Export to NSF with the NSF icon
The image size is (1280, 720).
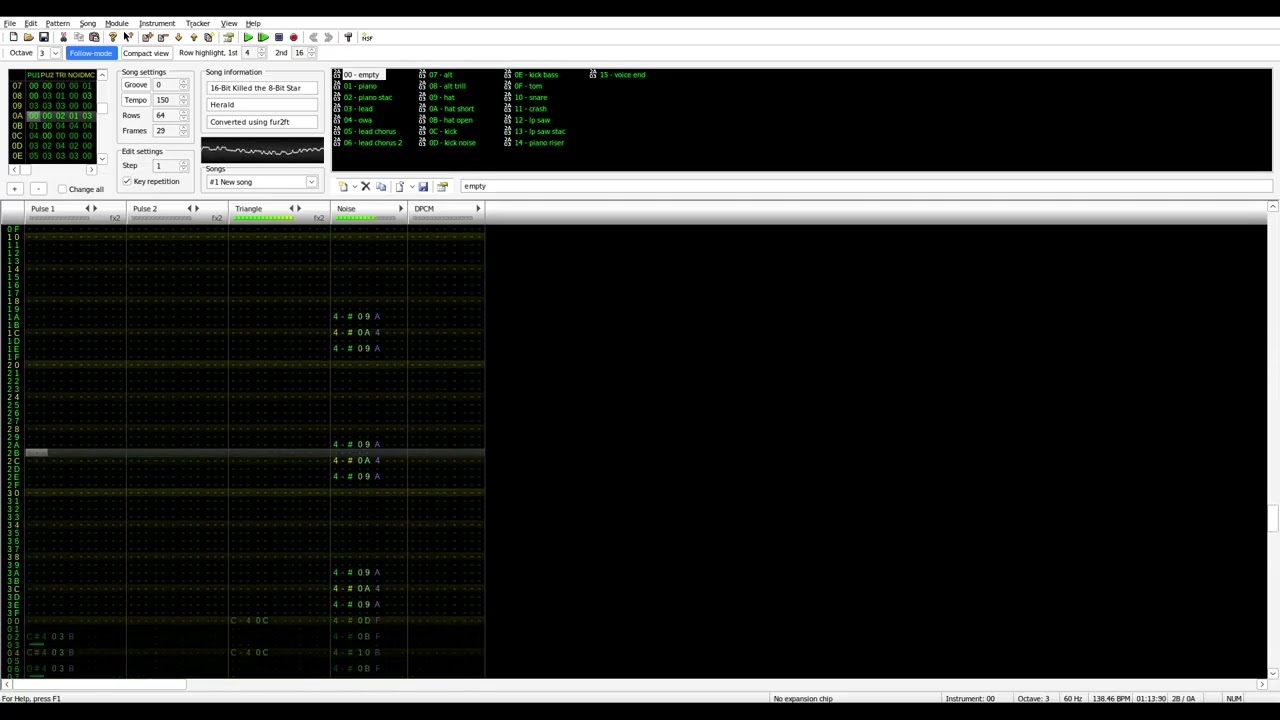[367, 37]
